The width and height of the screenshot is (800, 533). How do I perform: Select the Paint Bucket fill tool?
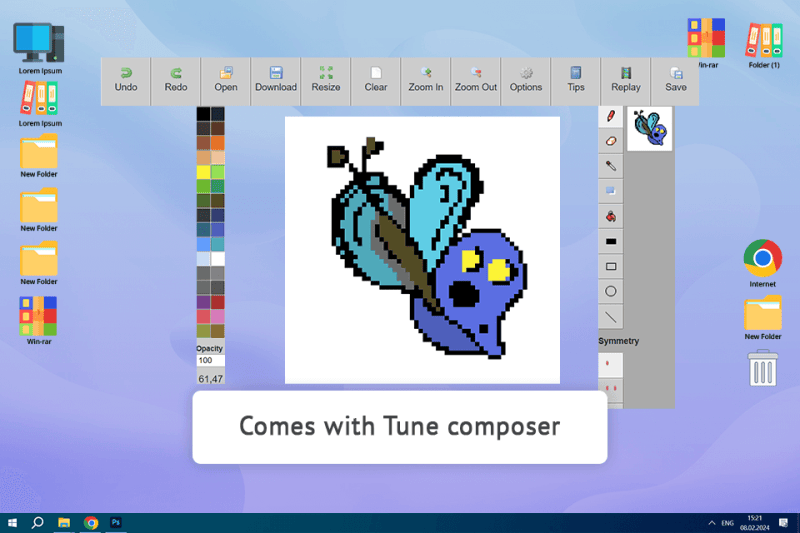coord(611,216)
